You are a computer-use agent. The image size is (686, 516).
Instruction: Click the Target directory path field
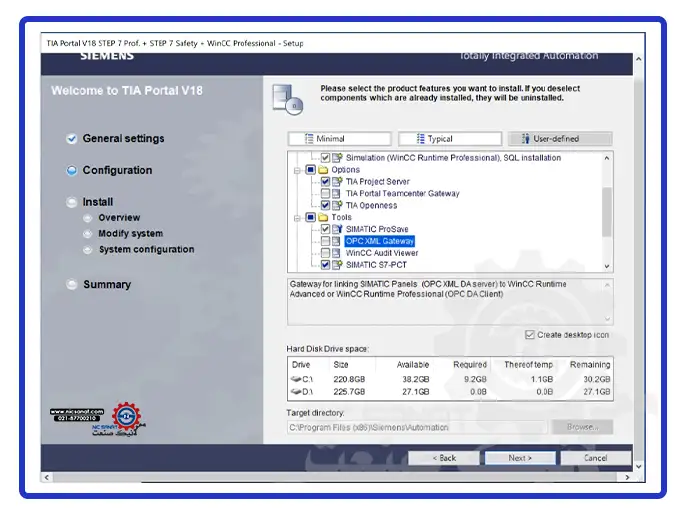417,427
